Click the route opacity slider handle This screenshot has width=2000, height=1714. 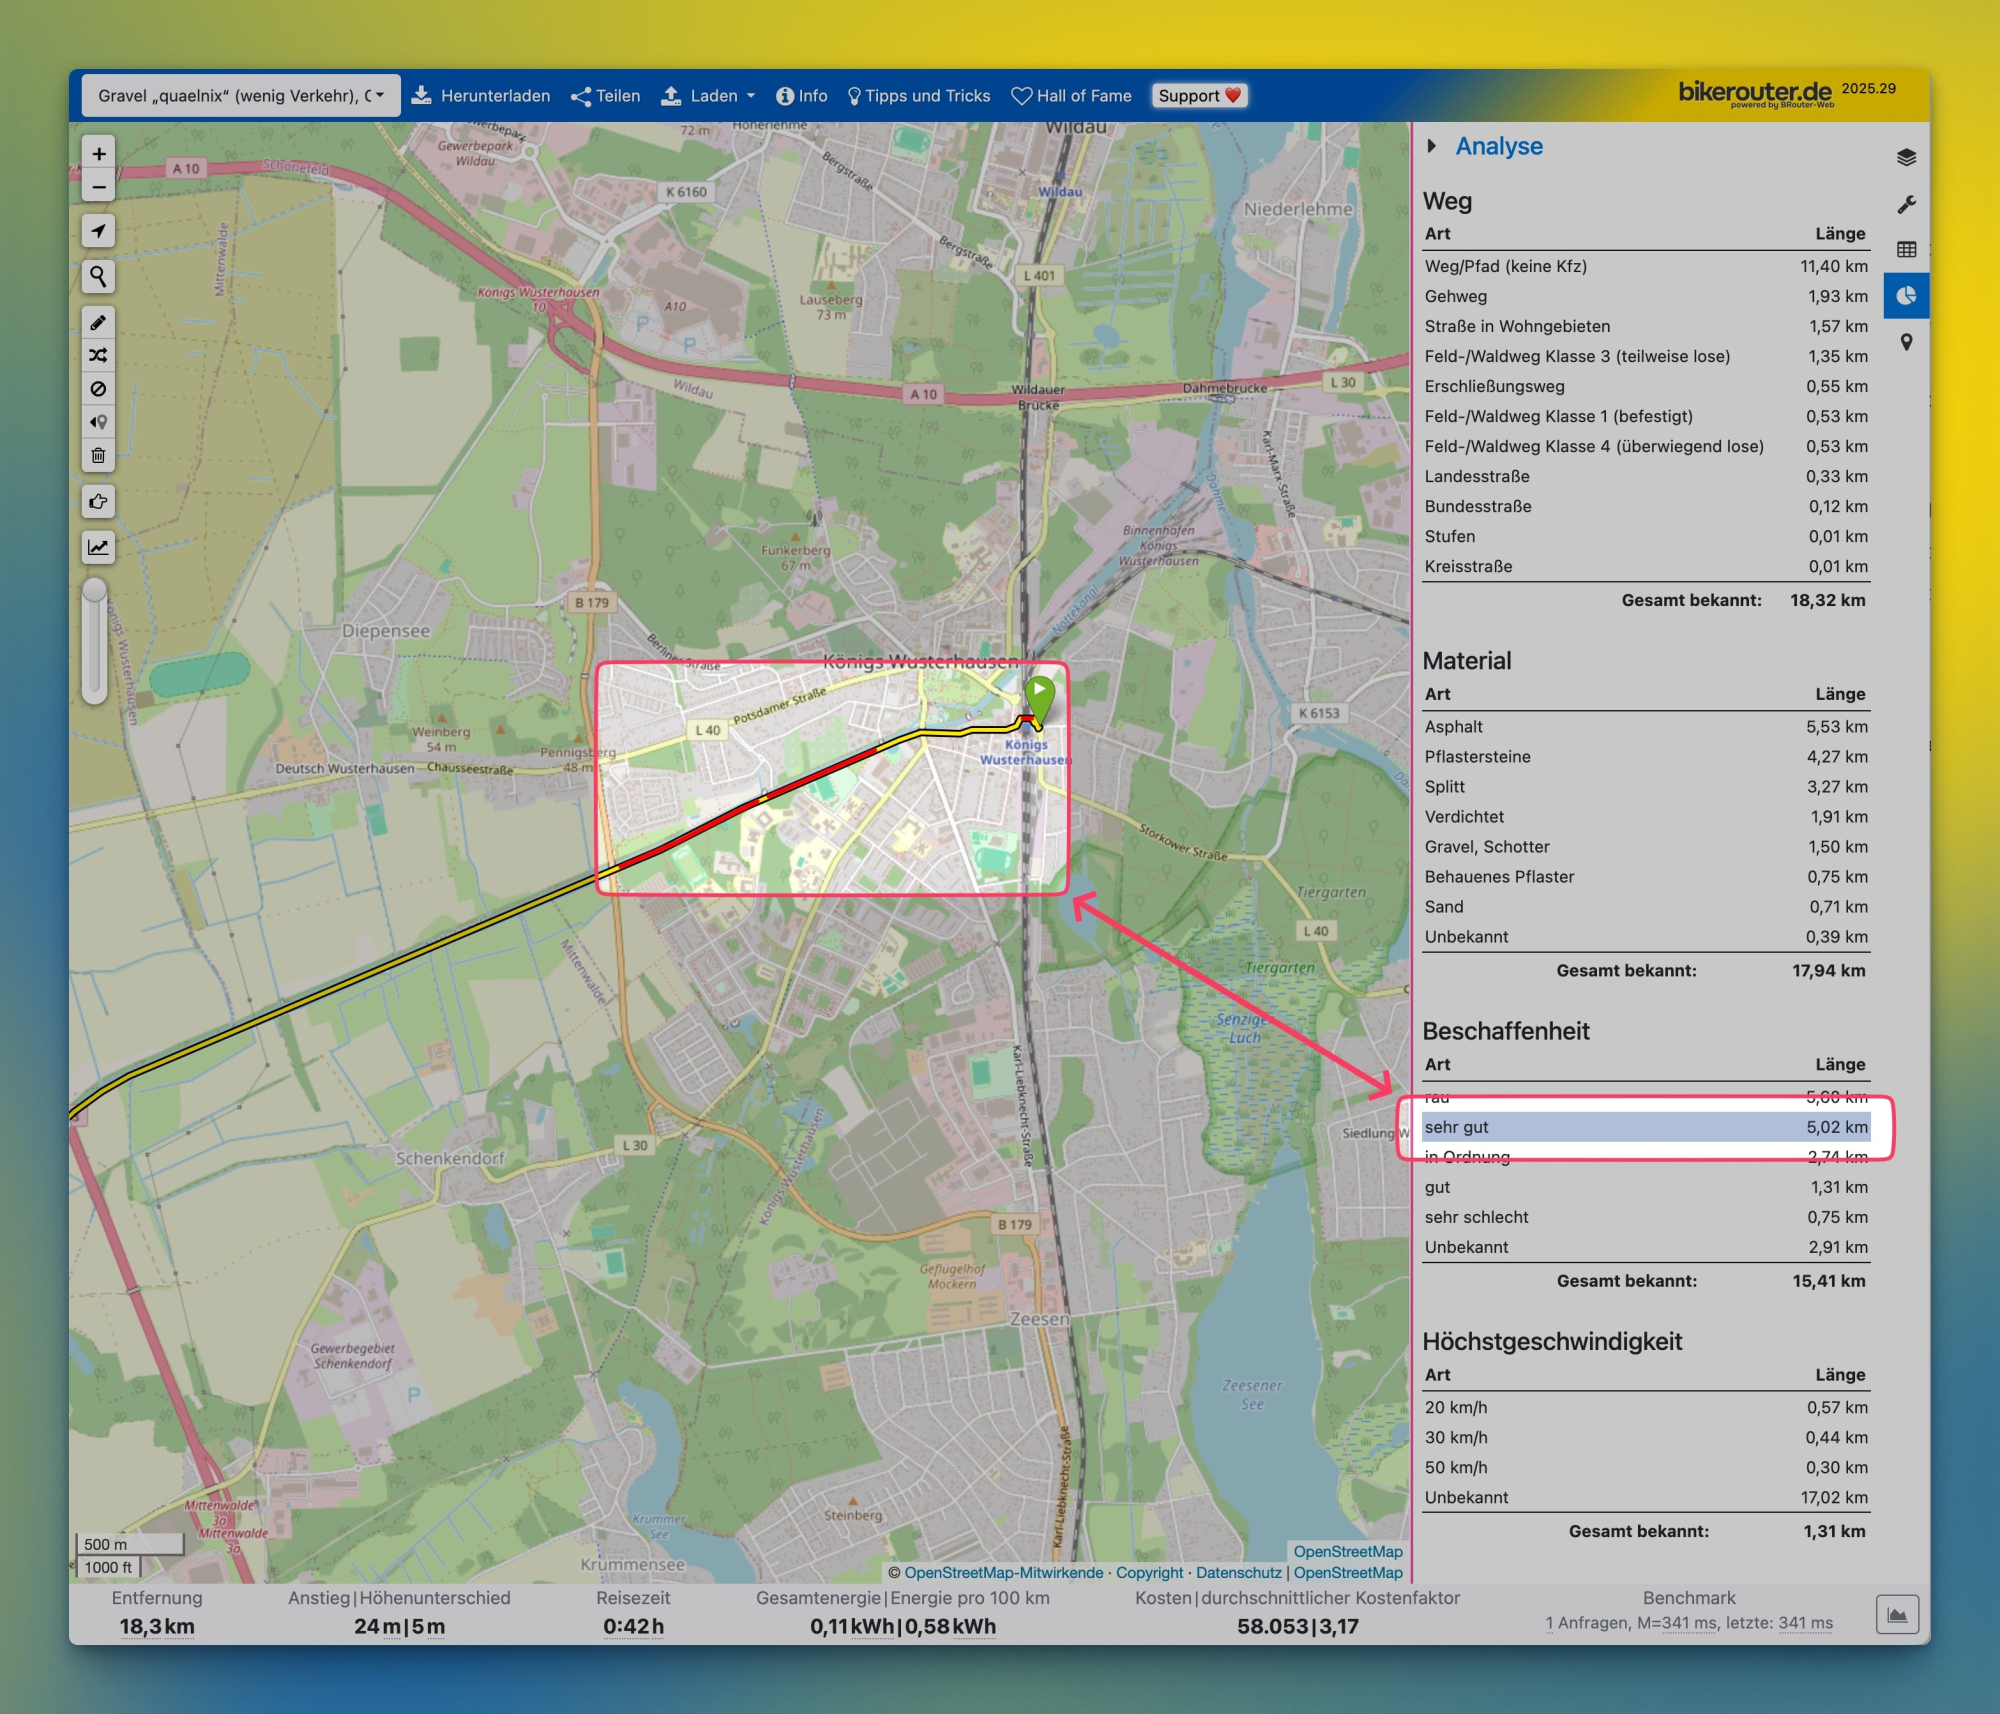click(x=95, y=591)
